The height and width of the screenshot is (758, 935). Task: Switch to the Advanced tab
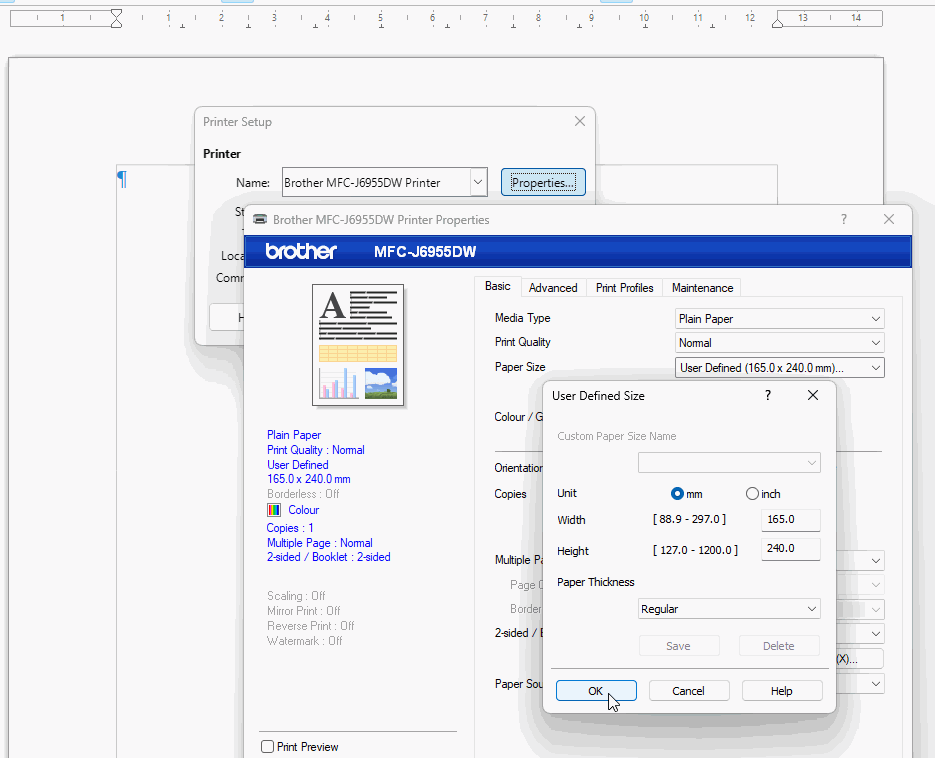click(x=553, y=288)
